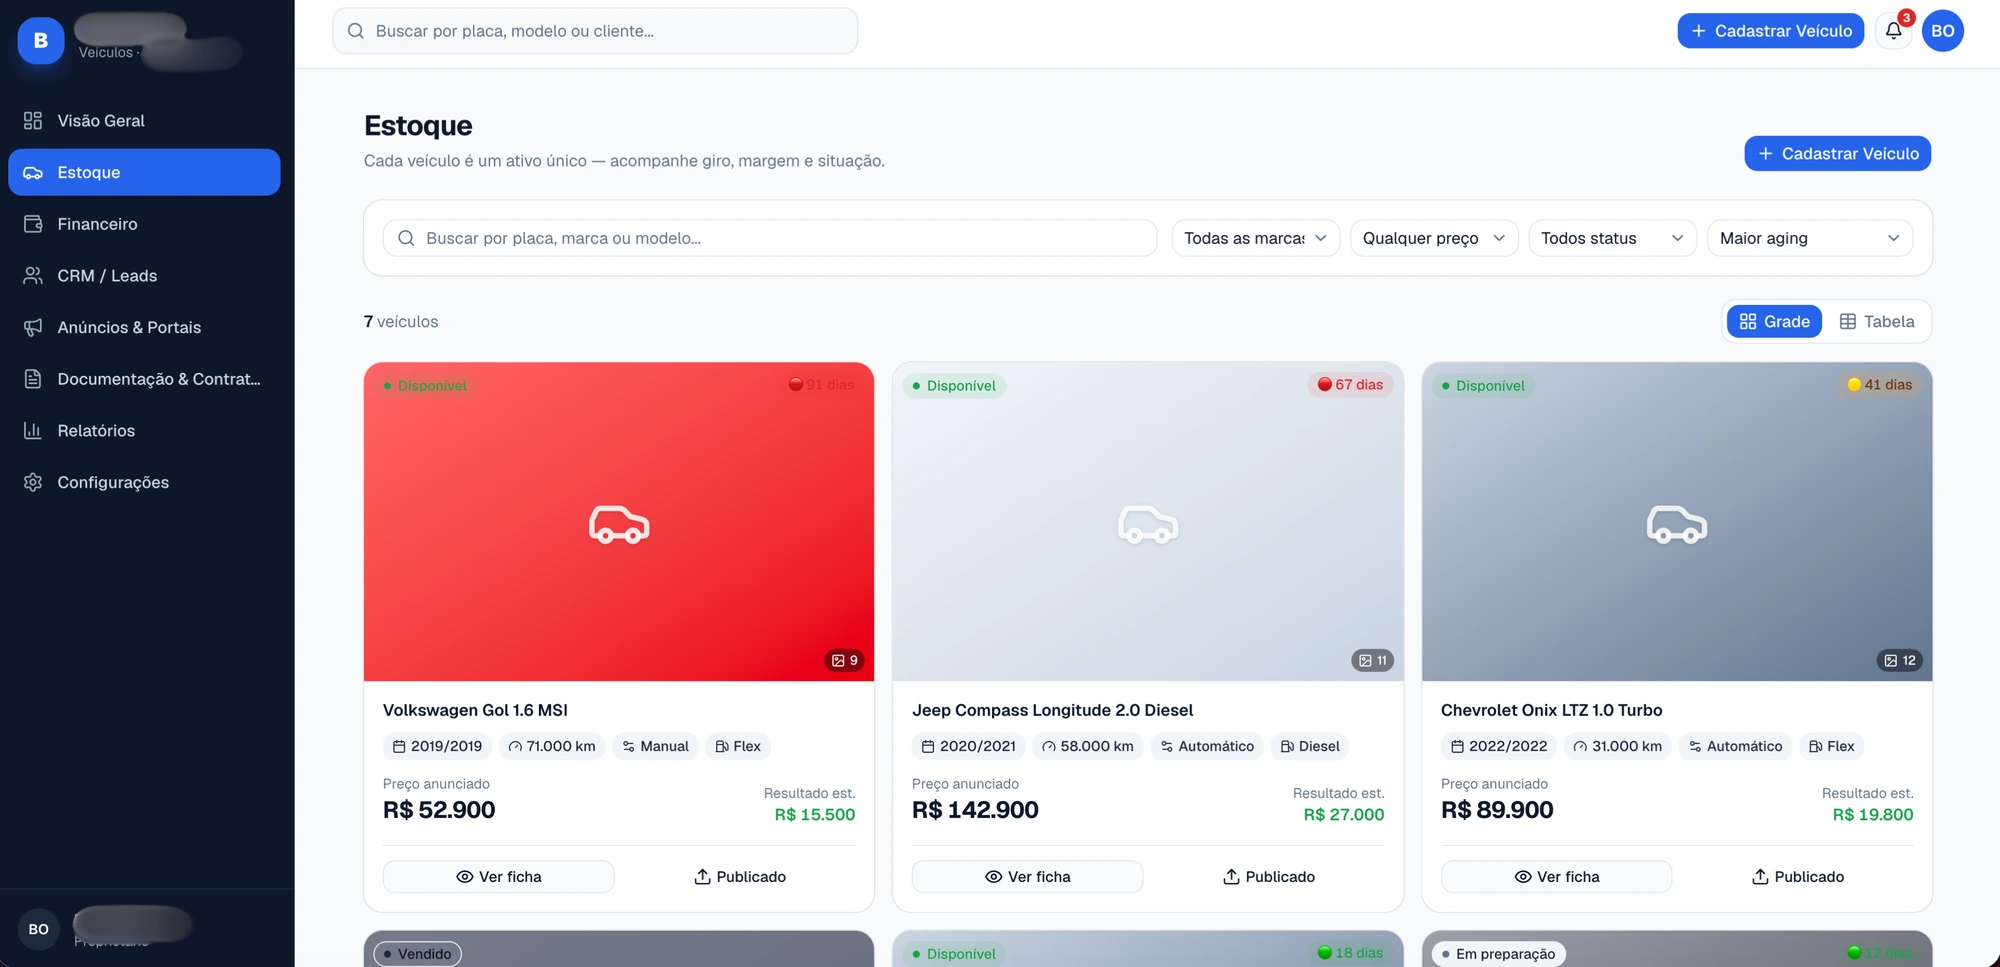
Task: Switch to Tabela view
Action: click(1876, 321)
